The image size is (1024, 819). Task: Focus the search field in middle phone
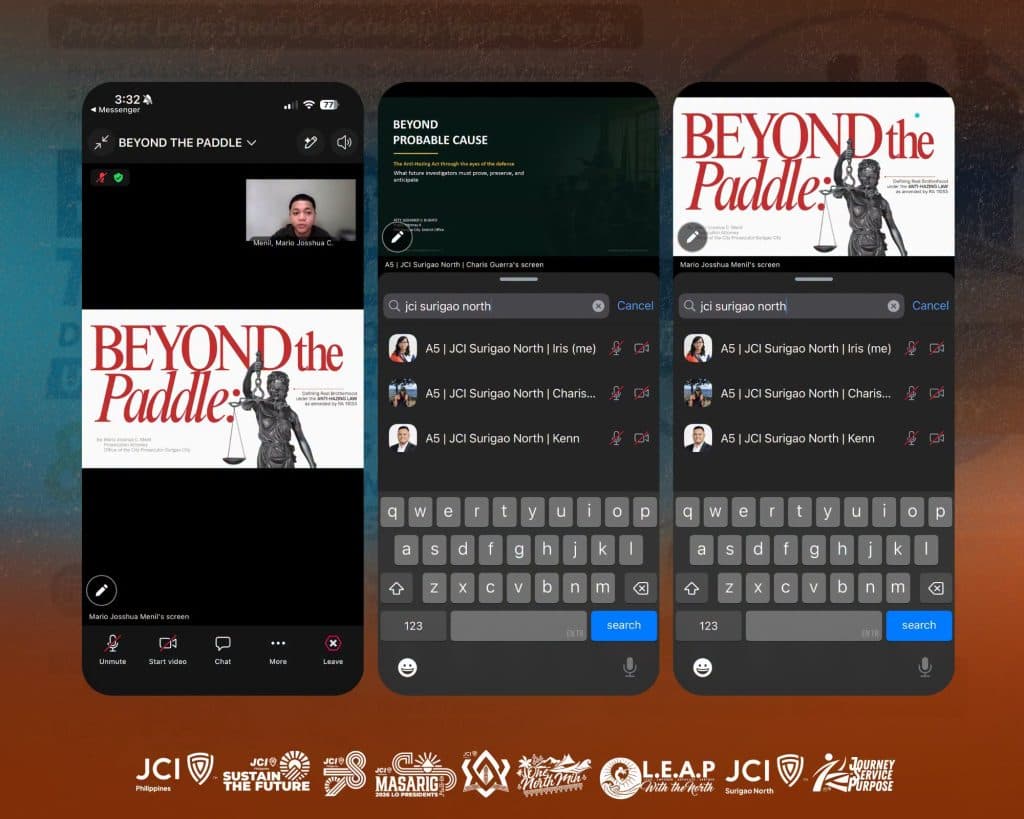tap(496, 306)
